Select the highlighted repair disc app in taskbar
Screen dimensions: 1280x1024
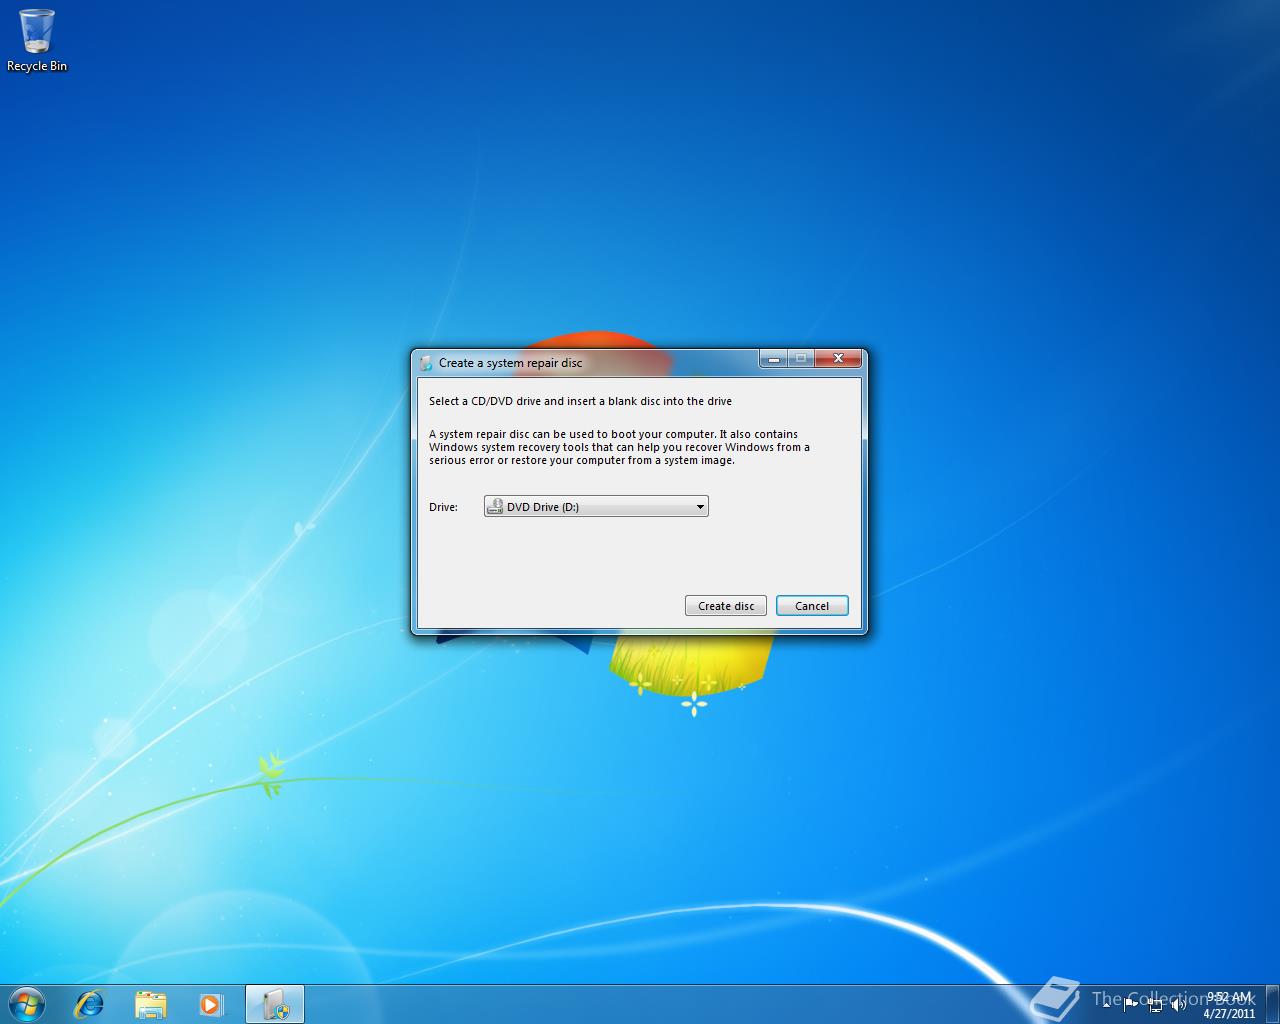274,1003
